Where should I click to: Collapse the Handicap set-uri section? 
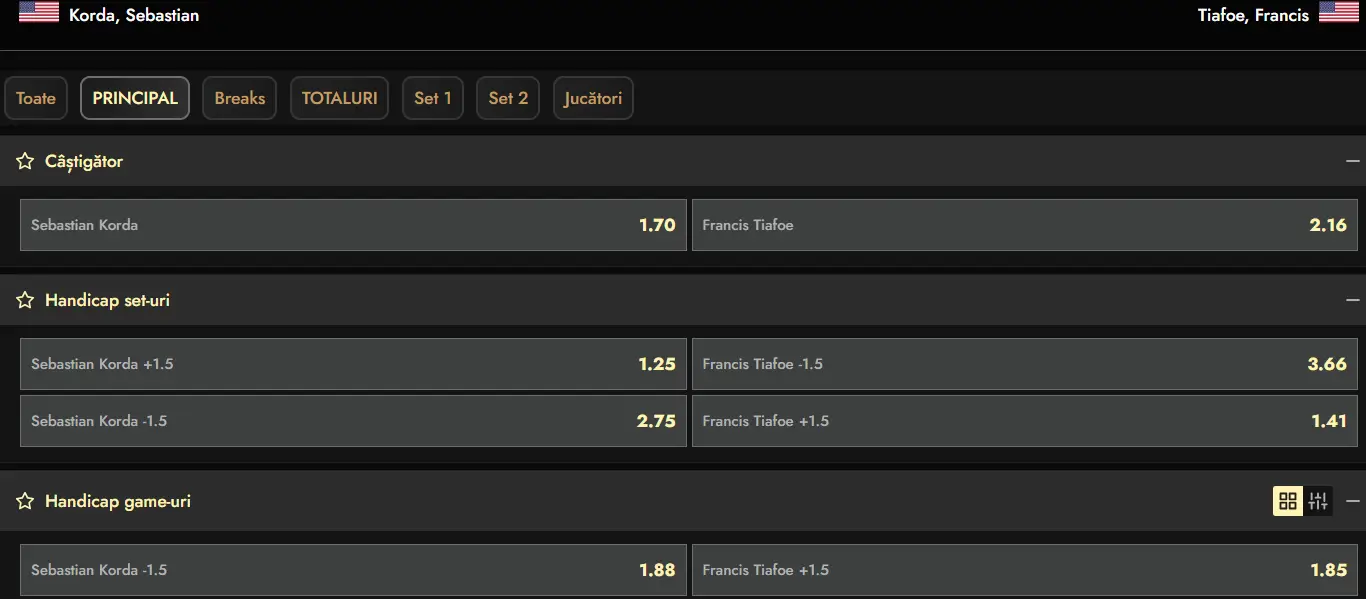(x=1353, y=300)
